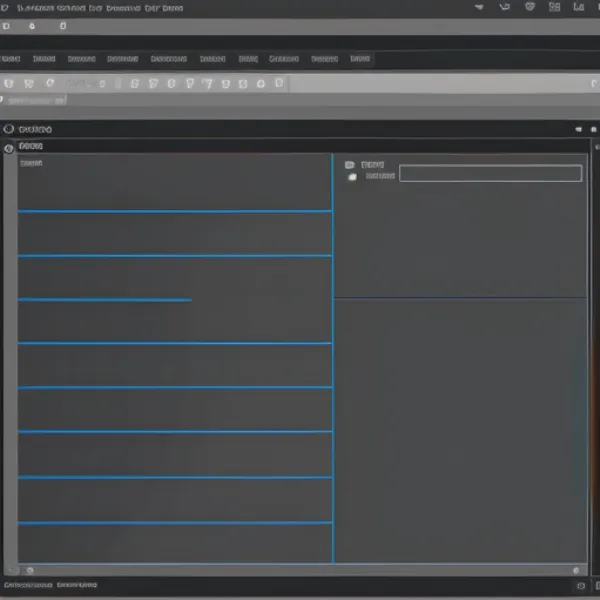
Task: Click the round clock-like icon in the bottom status bar
Action: click(581, 586)
